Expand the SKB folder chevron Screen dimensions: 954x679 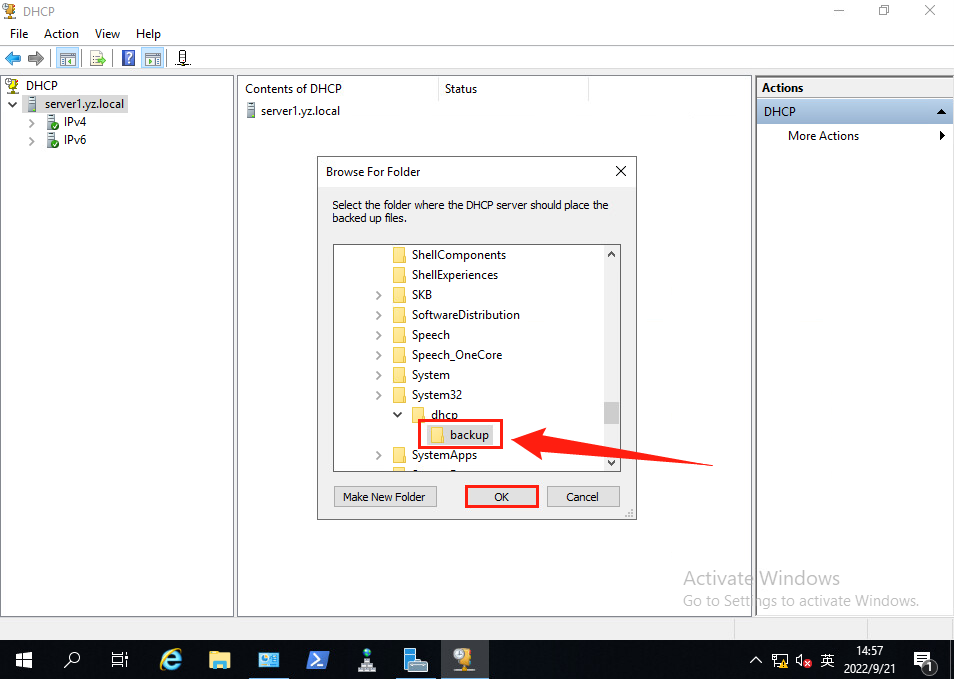click(378, 295)
